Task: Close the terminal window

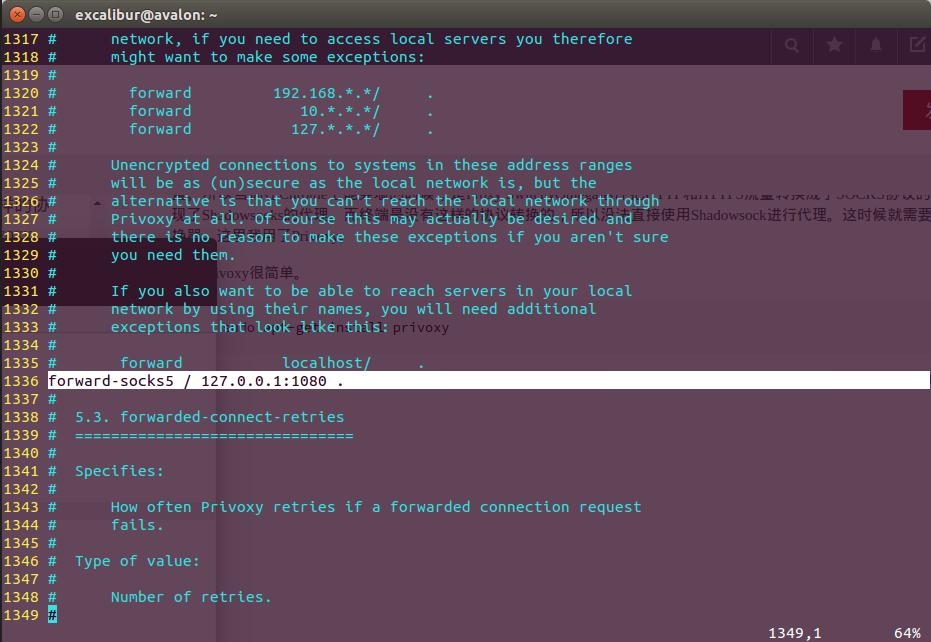Action: tap(17, 14)
